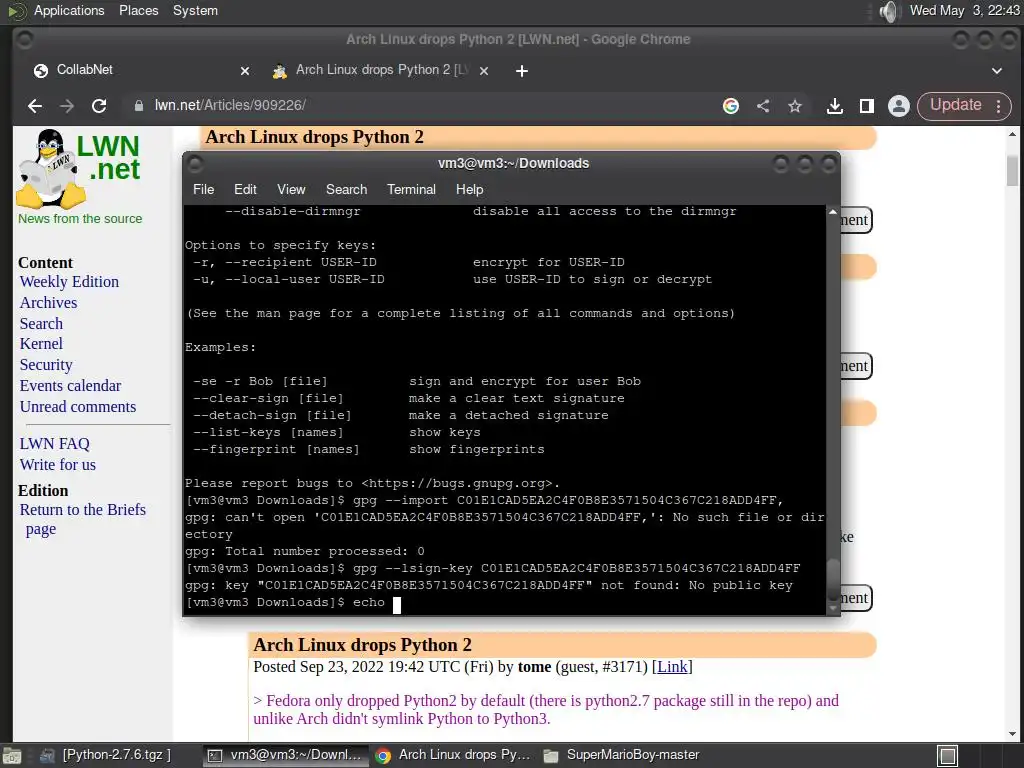Open the volume speaker icon in top panel
Image resolution: width=1024 pixels, height=768 pixels.
point(889,11)
